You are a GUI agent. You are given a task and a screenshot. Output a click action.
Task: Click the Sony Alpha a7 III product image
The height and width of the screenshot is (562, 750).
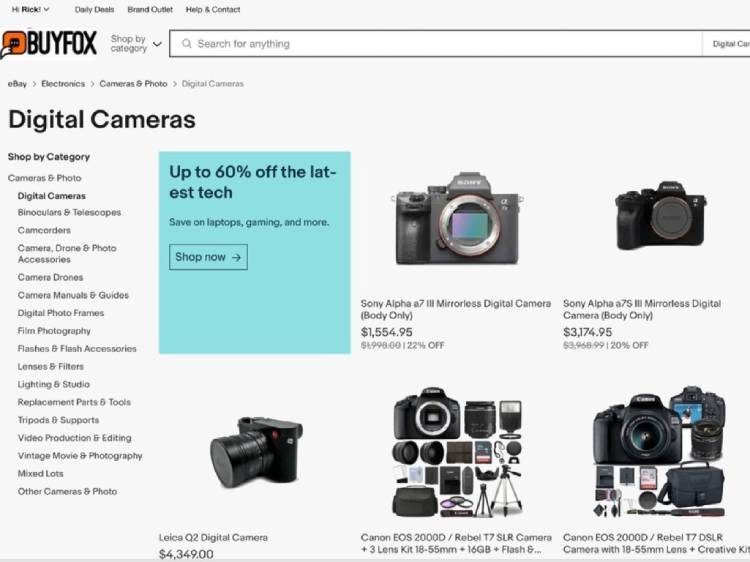457,218
